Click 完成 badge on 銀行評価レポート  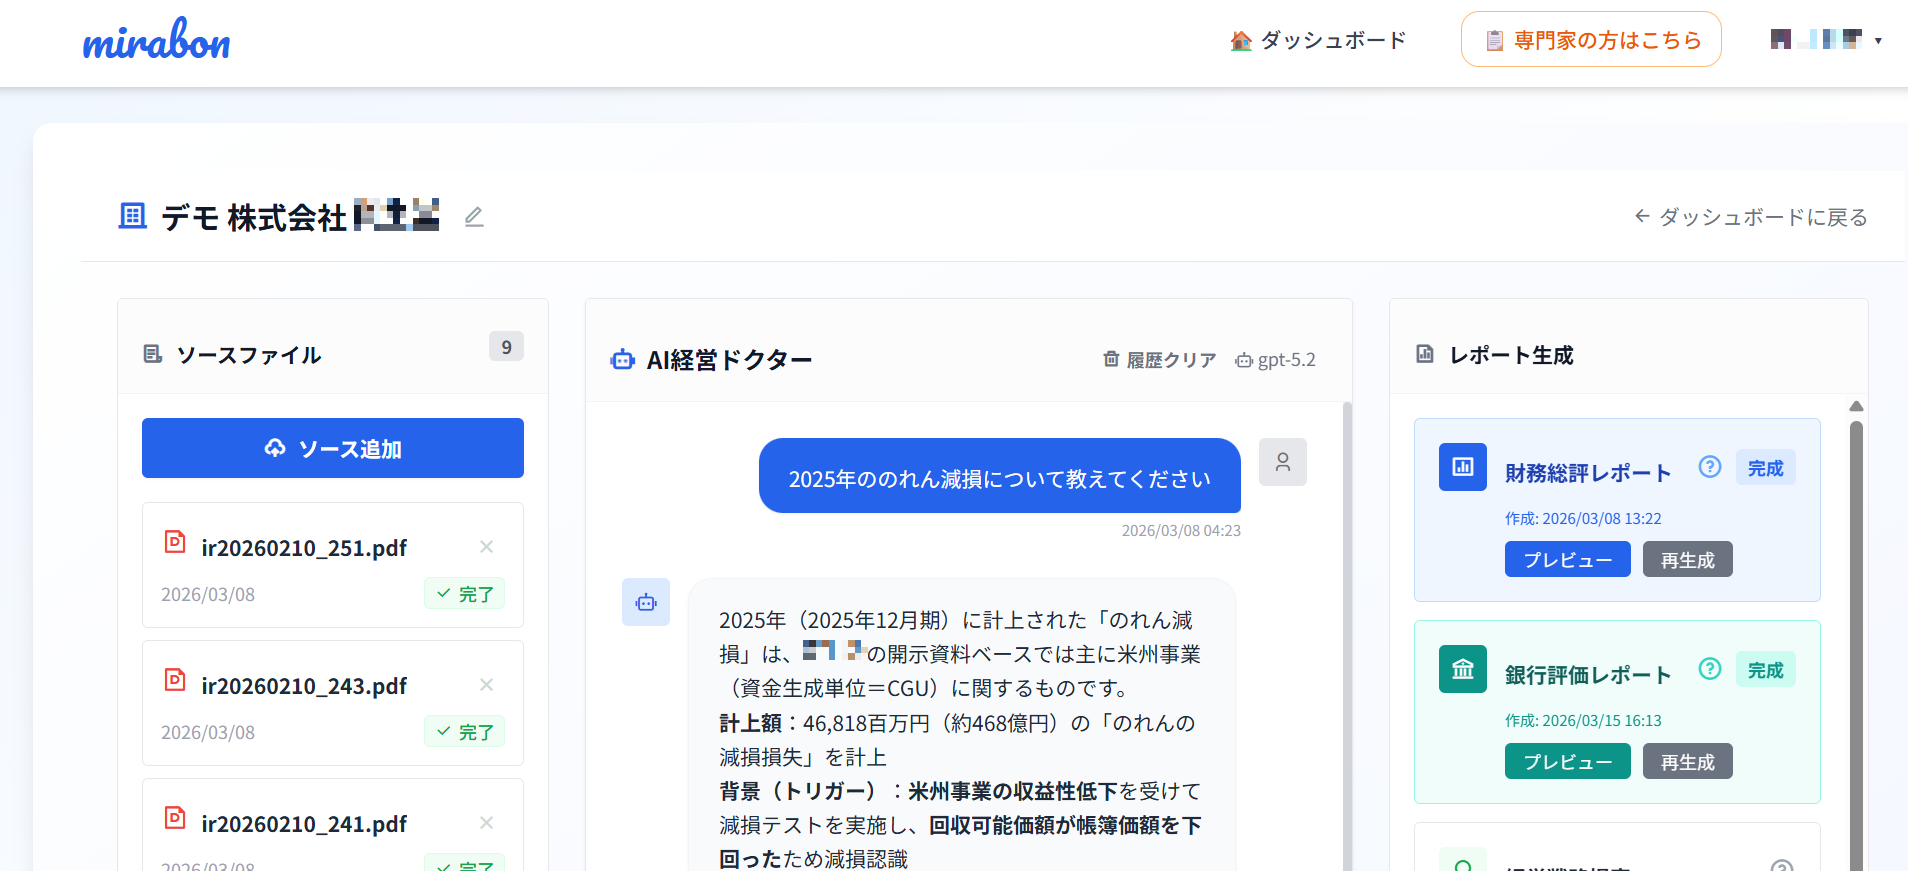[x=1766, y=670]
